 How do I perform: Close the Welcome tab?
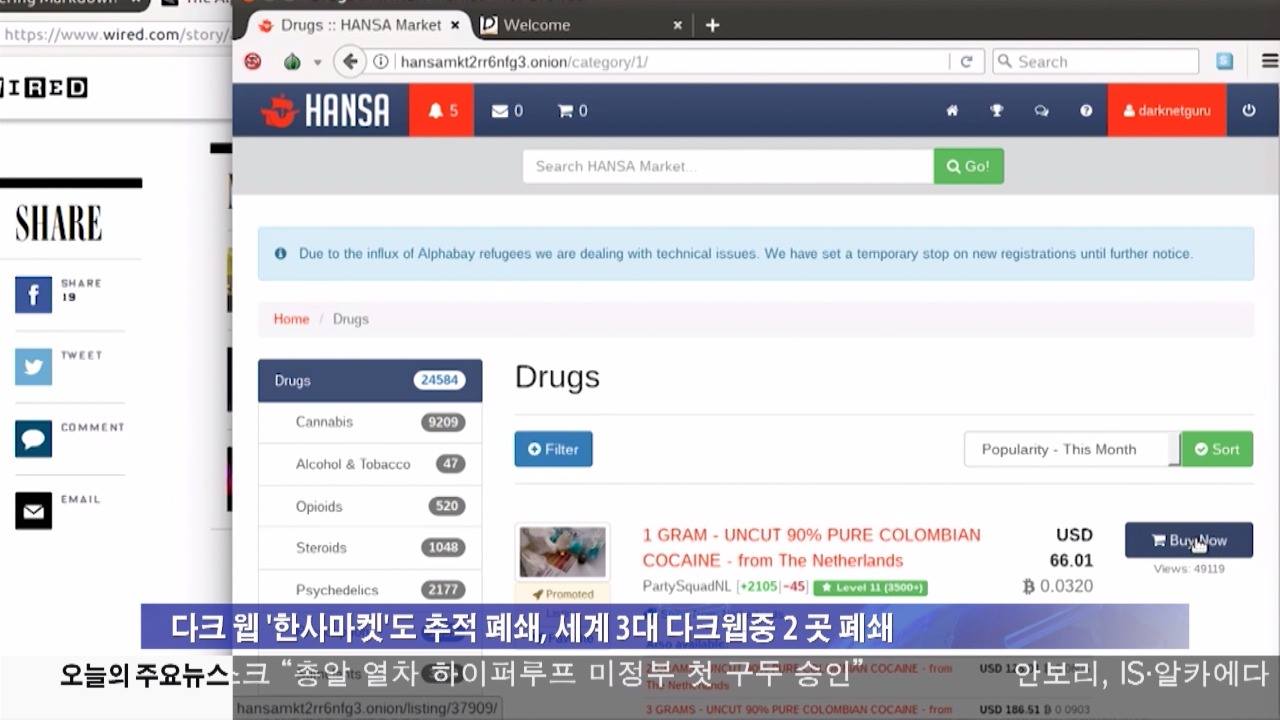coord(678,25)
